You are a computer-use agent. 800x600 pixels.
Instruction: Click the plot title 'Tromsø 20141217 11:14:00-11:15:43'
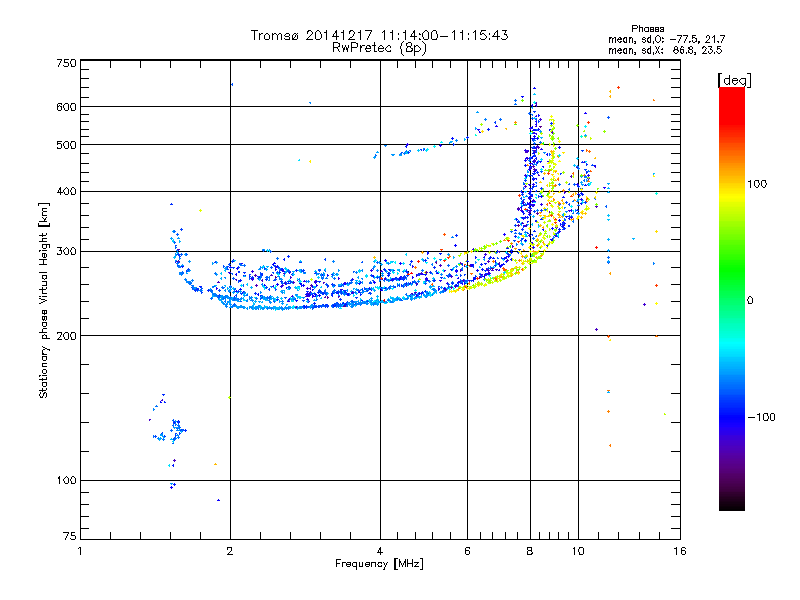pyautogui.click(x=379, y=35)
